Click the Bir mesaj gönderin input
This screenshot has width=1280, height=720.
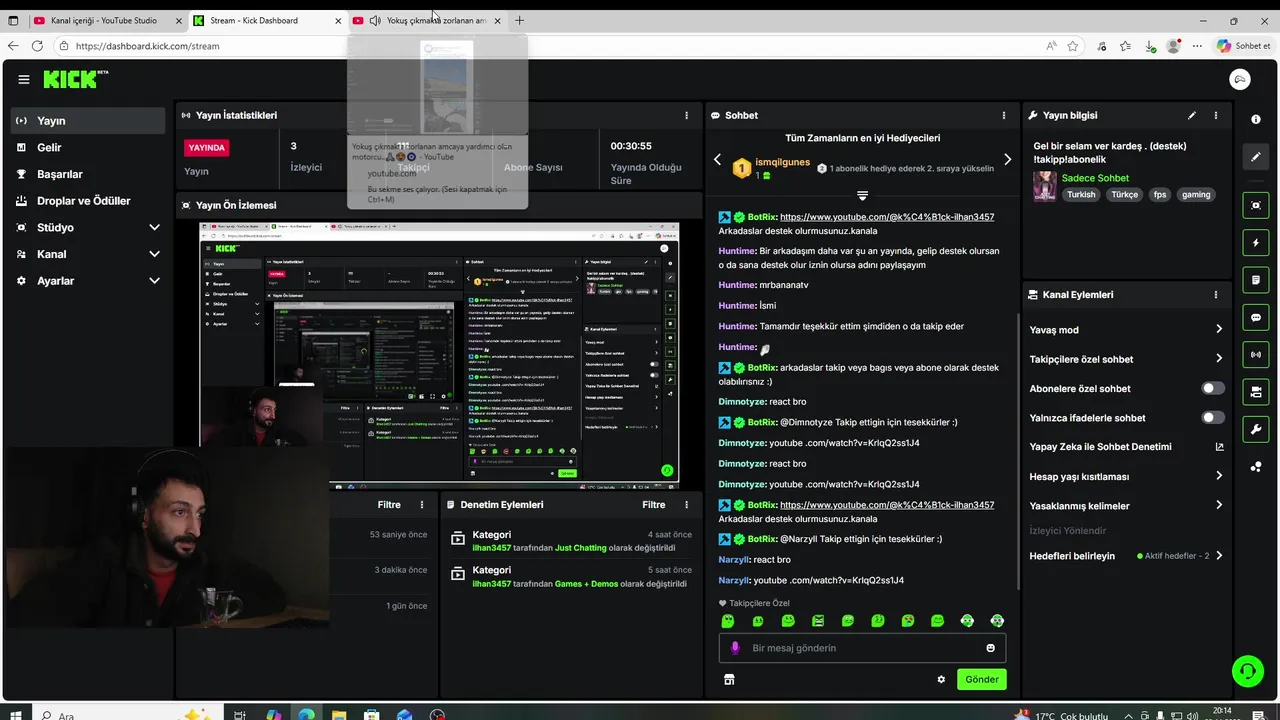(862, 648)
